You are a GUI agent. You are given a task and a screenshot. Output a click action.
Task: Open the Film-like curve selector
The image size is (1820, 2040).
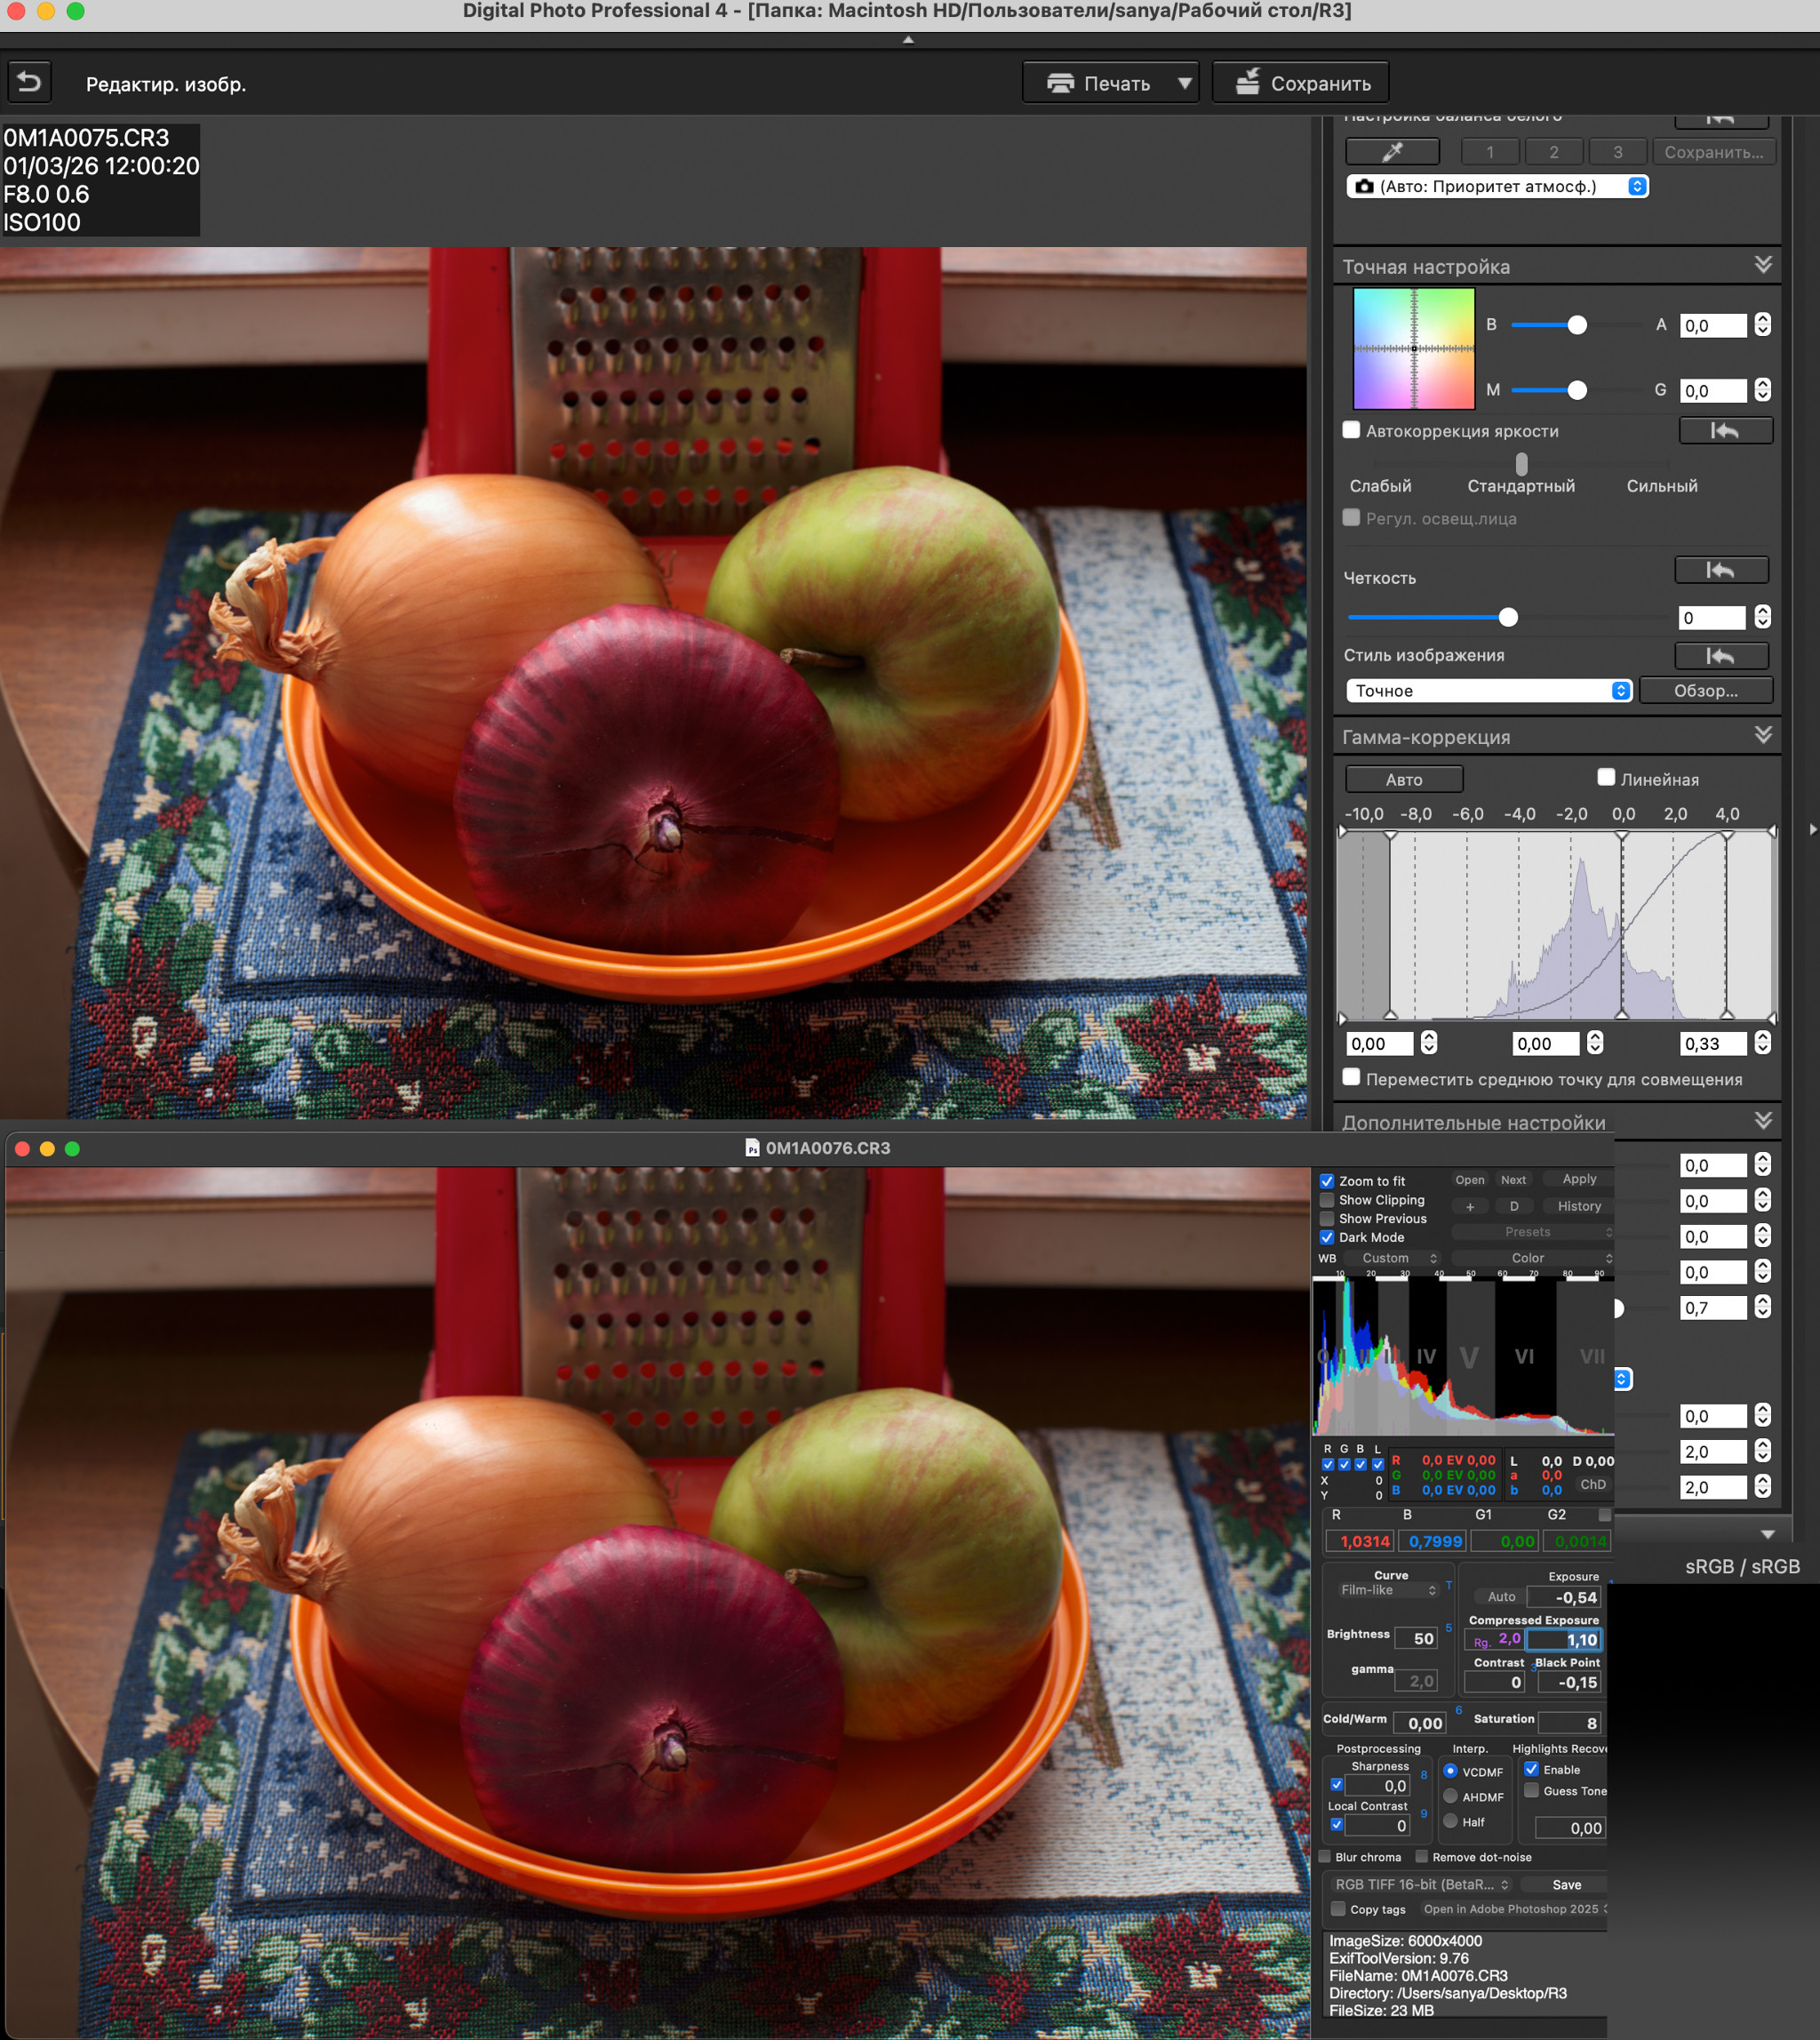(1388, 1591)
